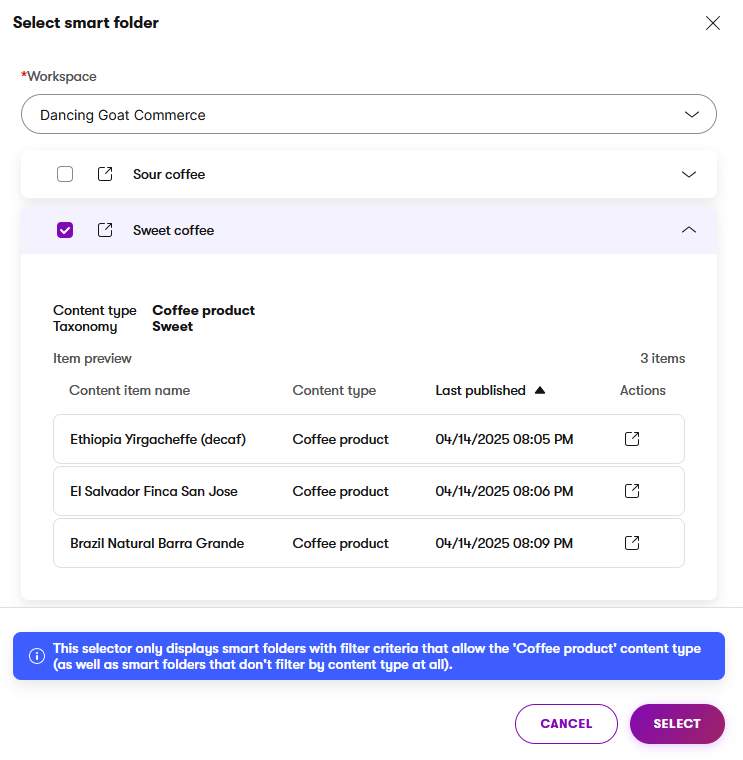Screen dimensions: 743x760
Task: Open Brazil Natural Barra Grande action icon
Action: tap(632, 543)
